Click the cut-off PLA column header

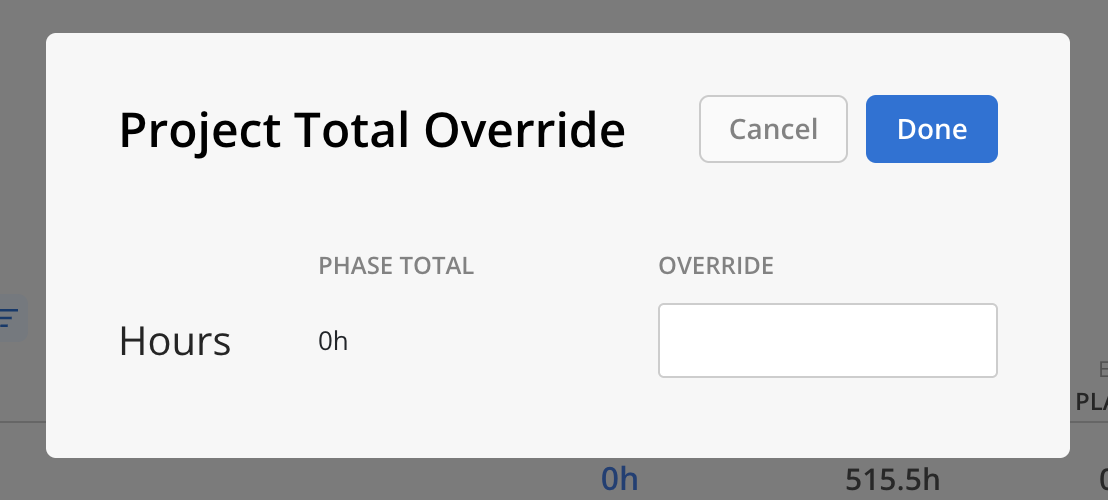click(1092, 402)
